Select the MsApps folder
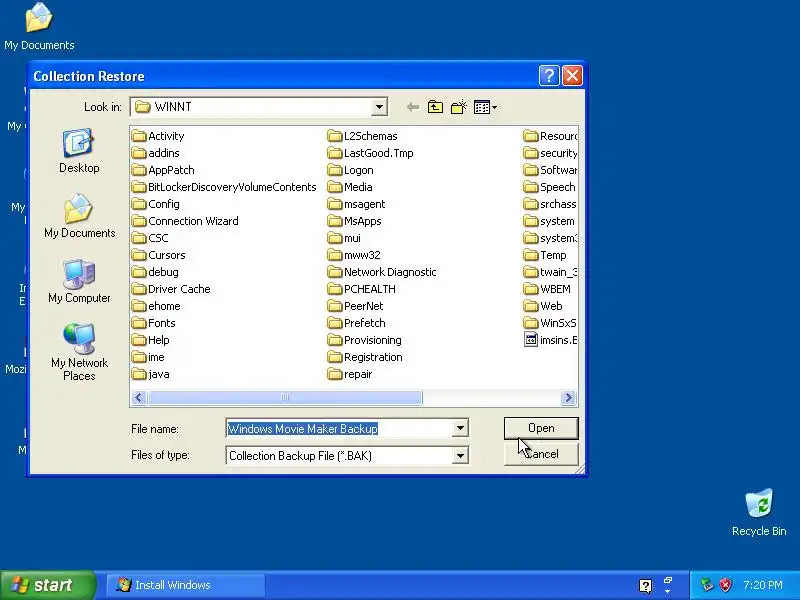The image size is (800, 600). click(355, 221)
